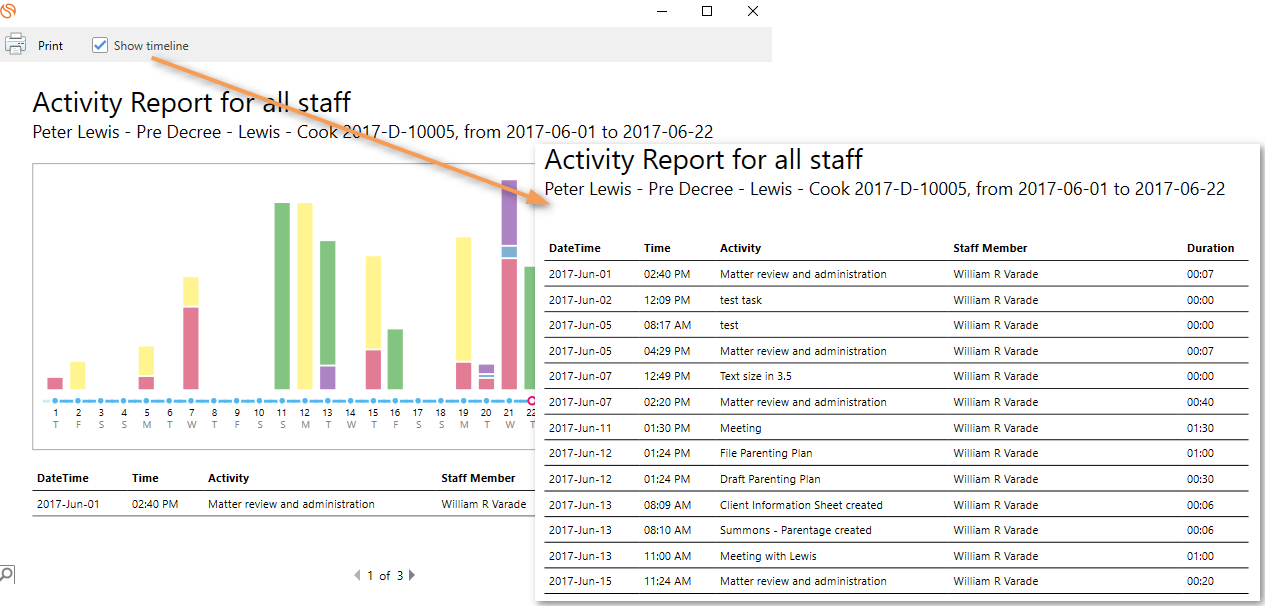Click the Activity column header in right table

click(x=740, y=248)
